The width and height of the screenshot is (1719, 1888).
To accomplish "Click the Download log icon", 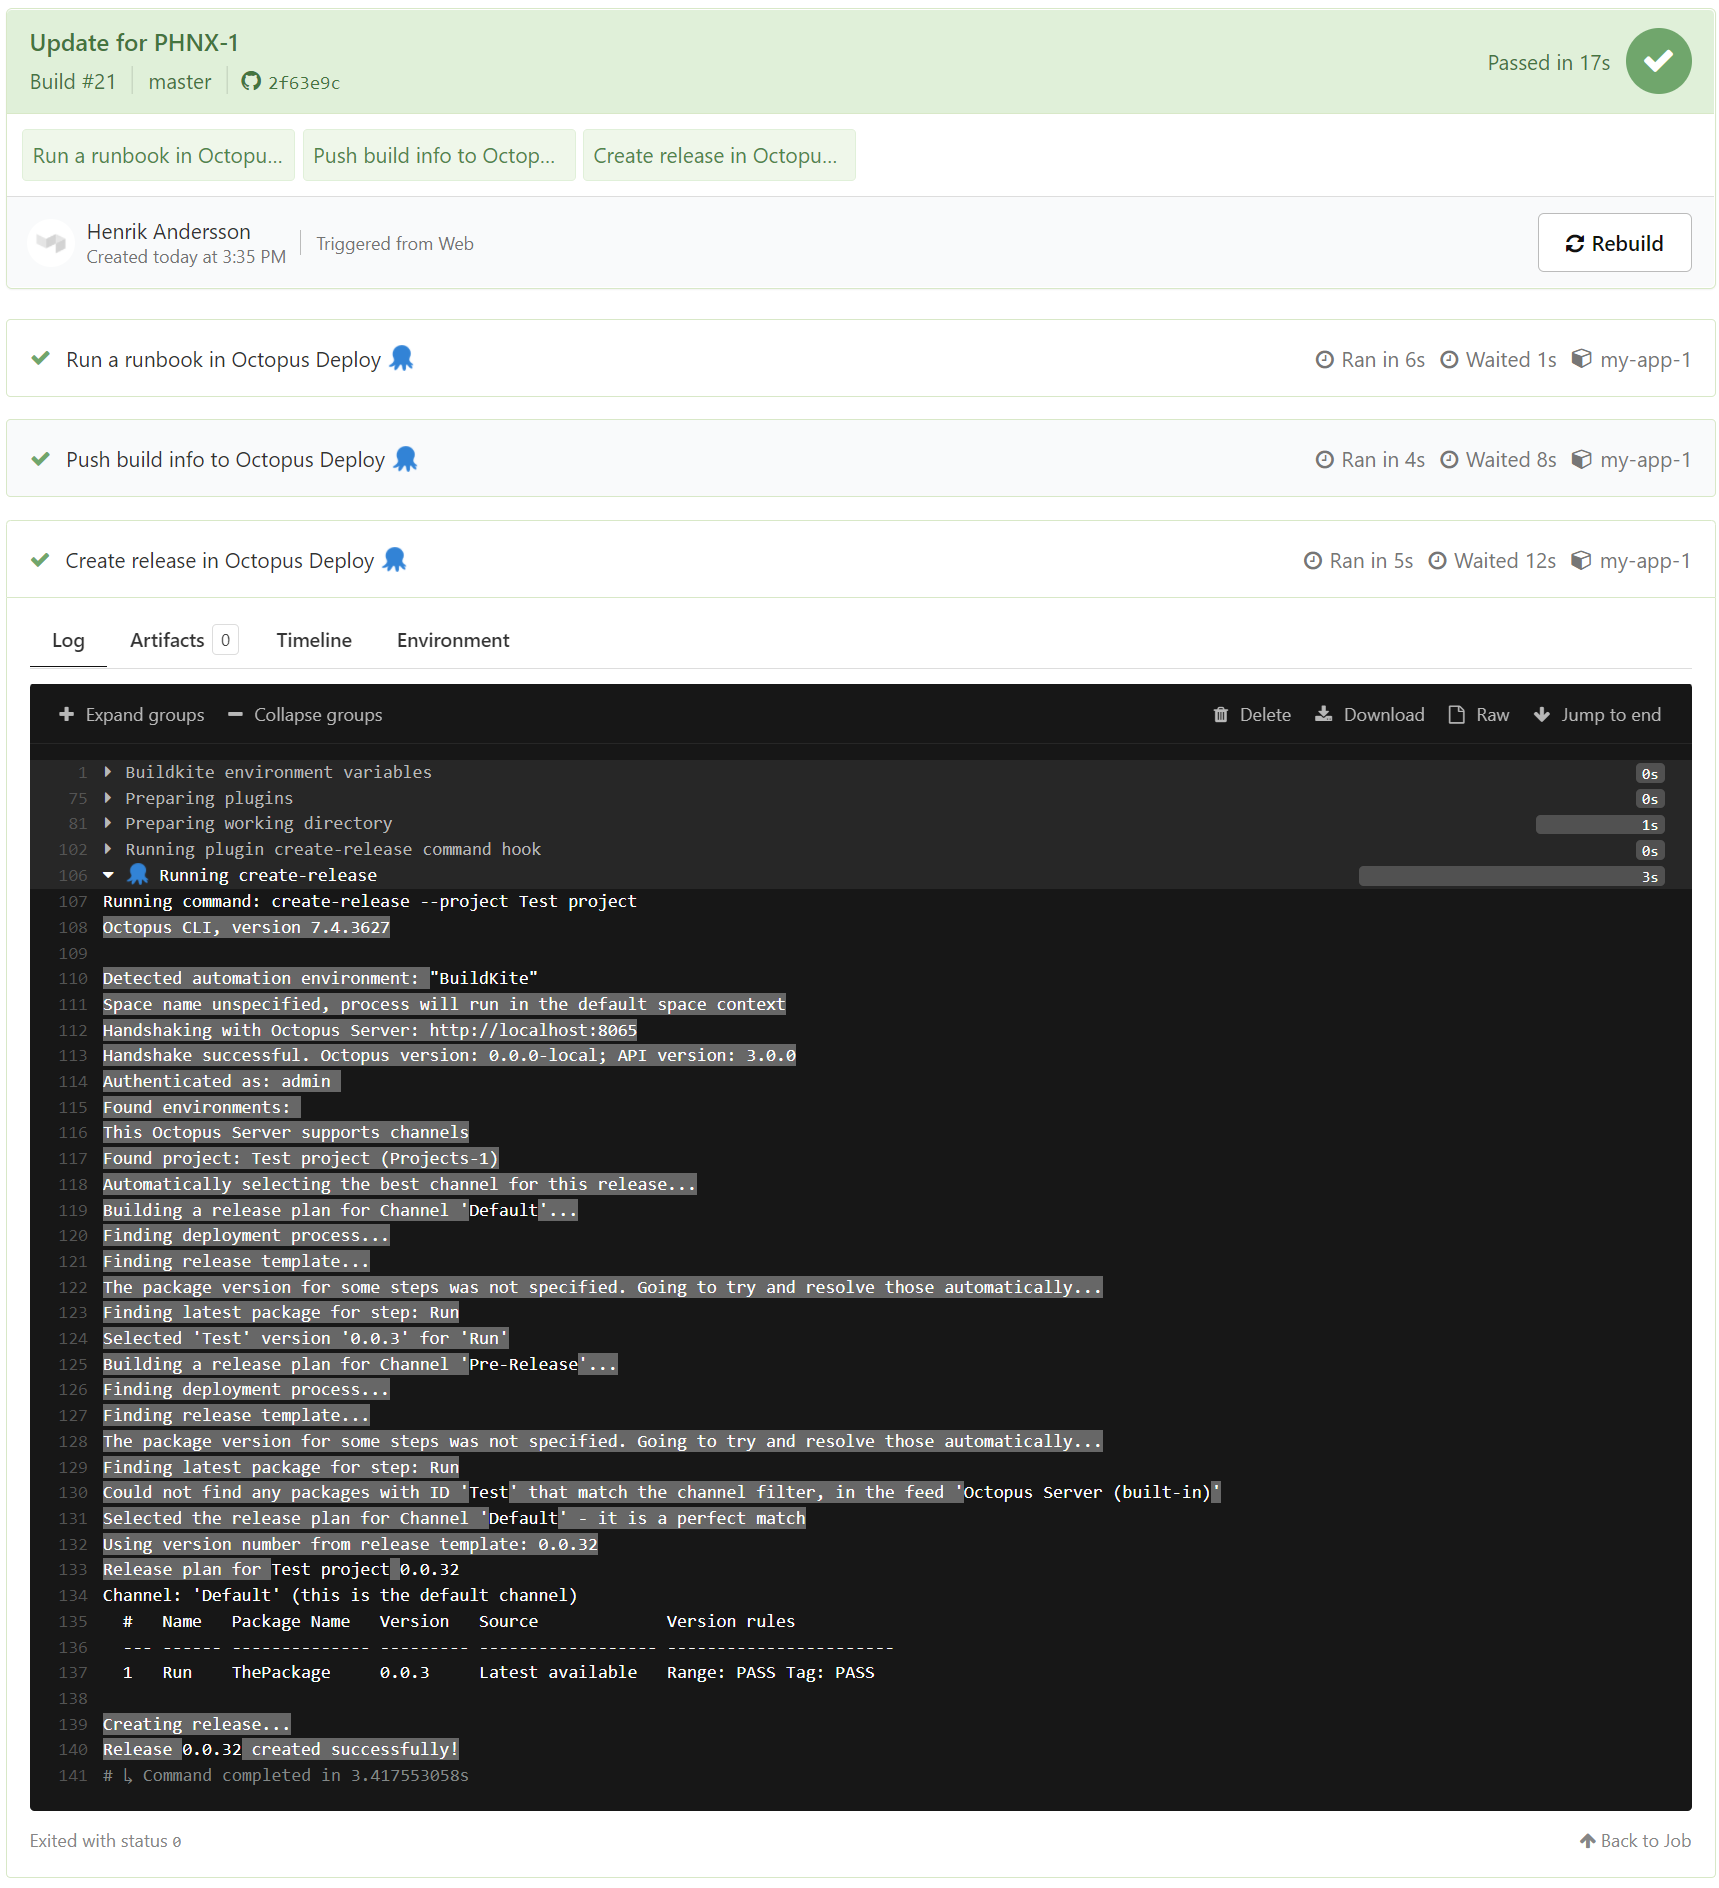I will point(1324,714).
